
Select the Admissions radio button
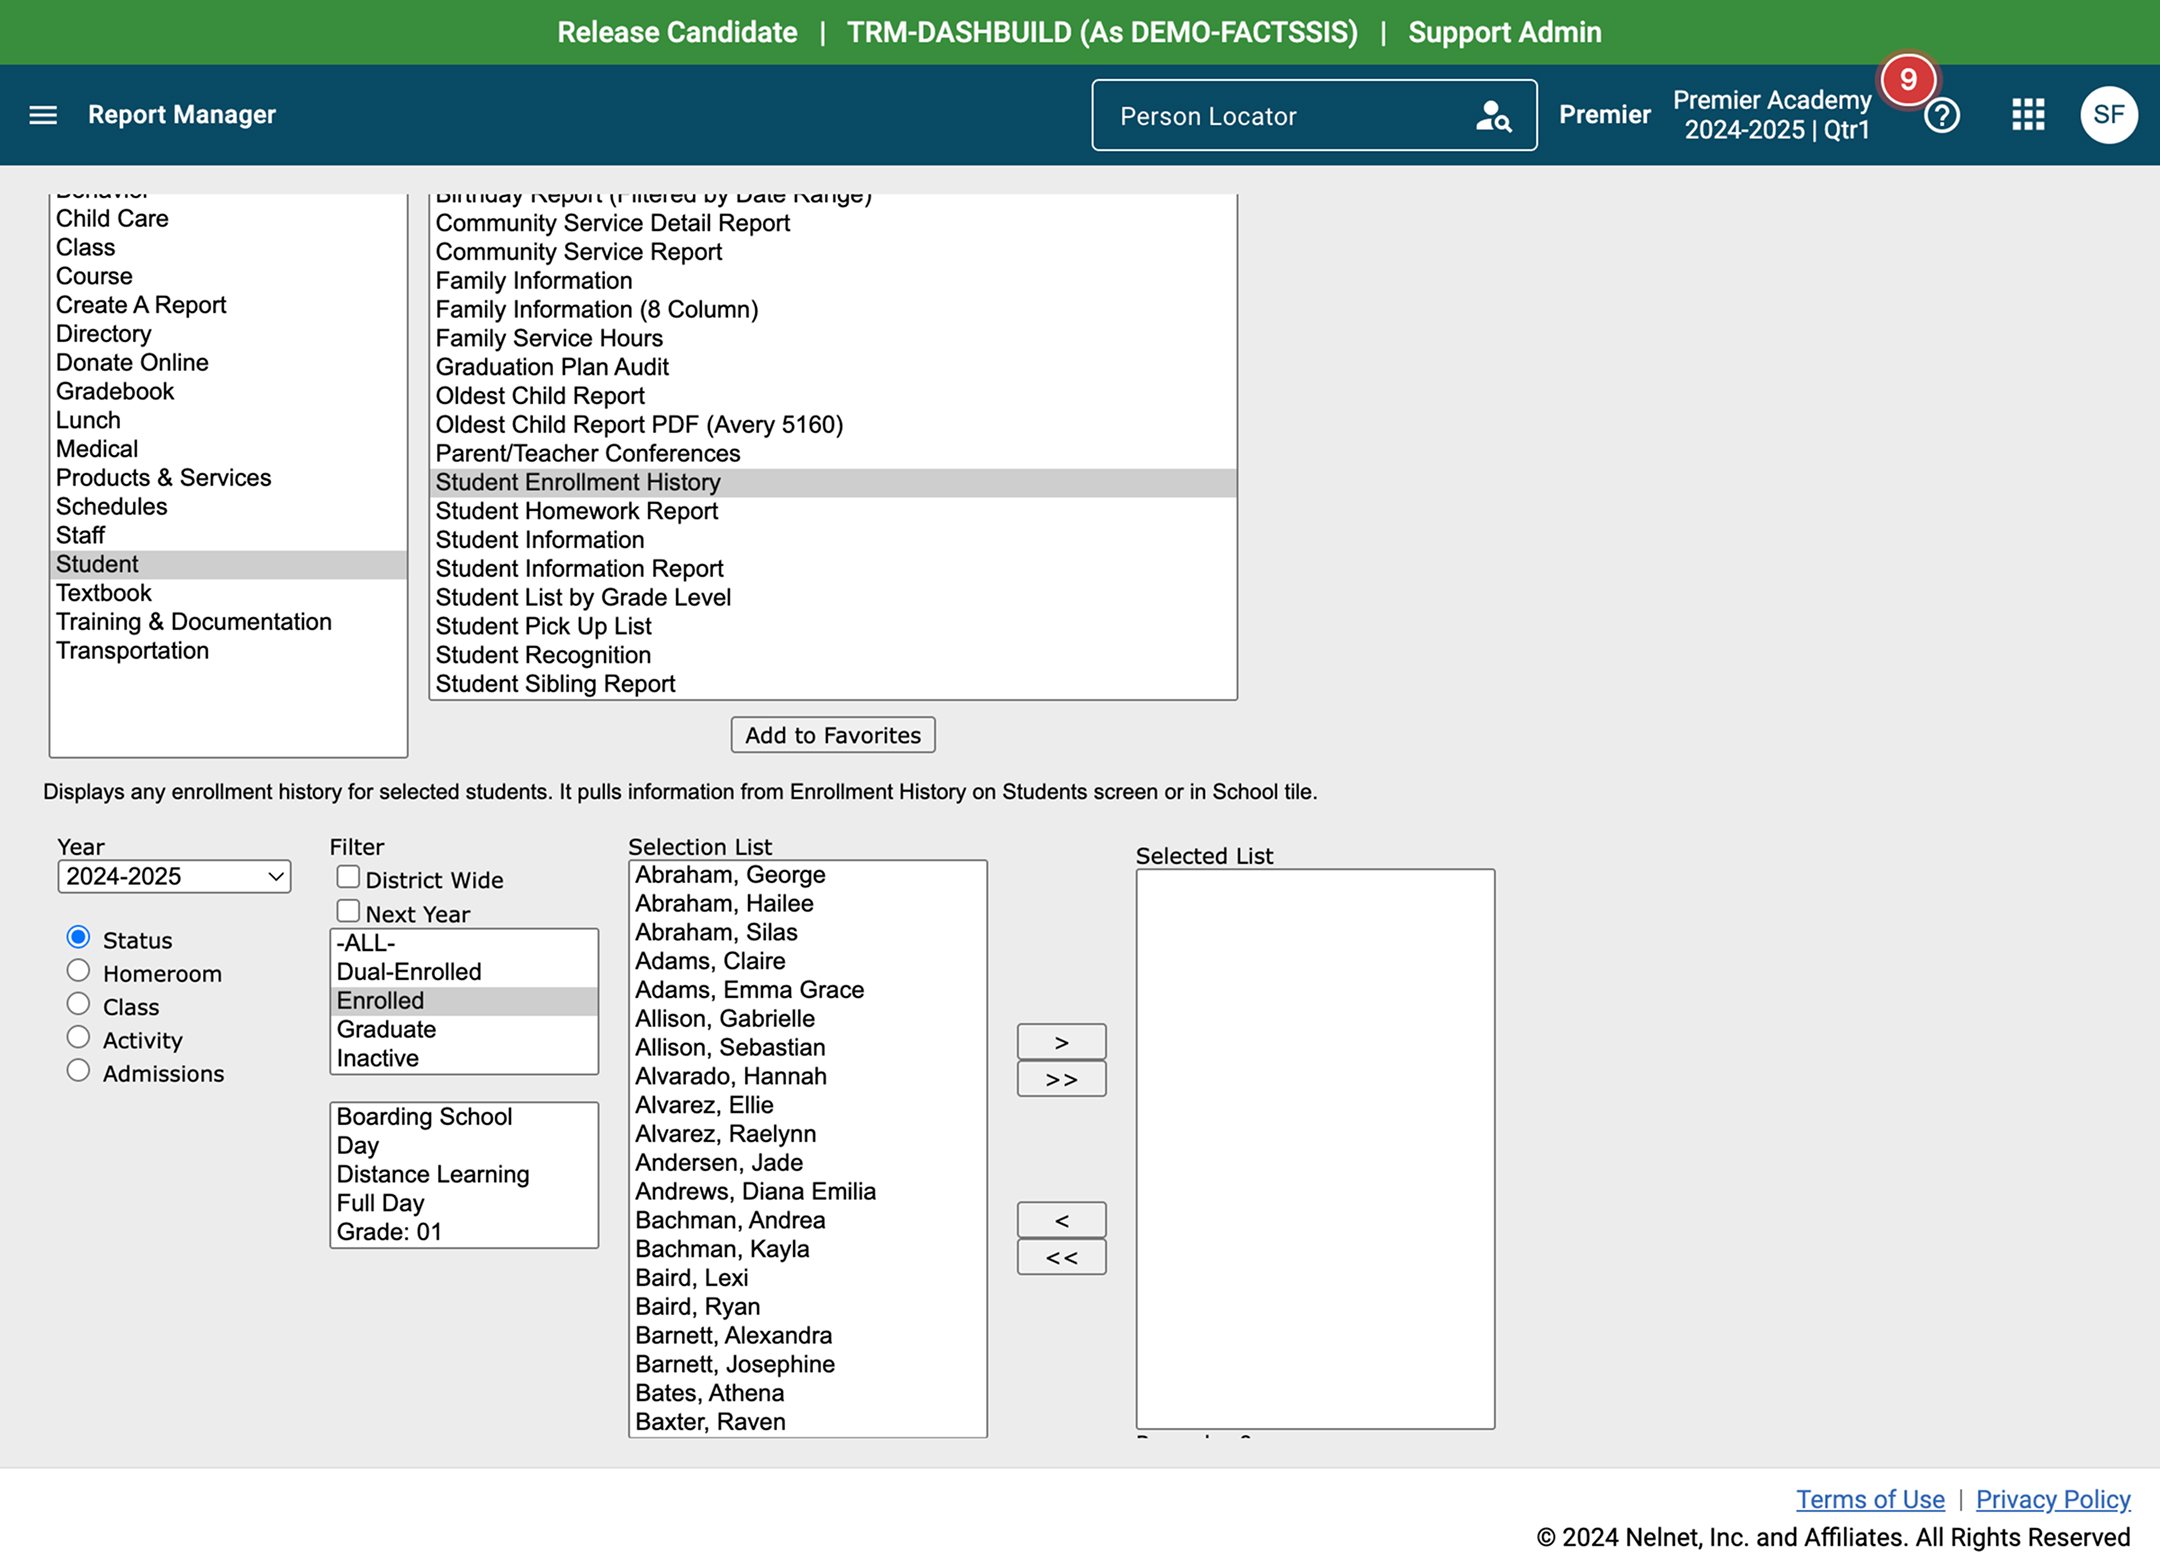78,1071
